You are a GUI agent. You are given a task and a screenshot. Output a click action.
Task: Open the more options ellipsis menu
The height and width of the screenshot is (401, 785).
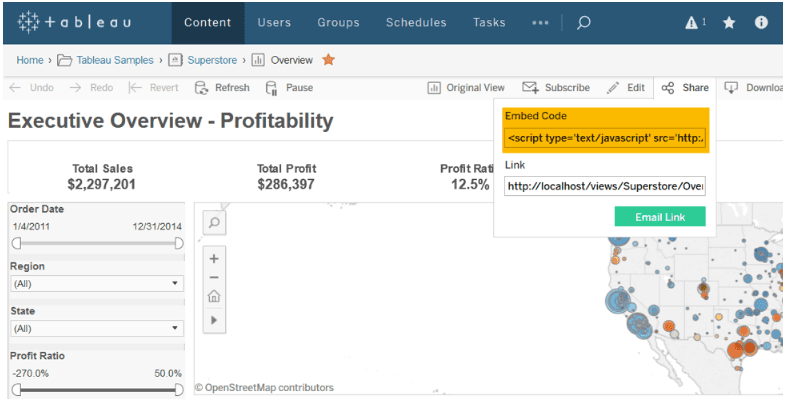[540, 23]
